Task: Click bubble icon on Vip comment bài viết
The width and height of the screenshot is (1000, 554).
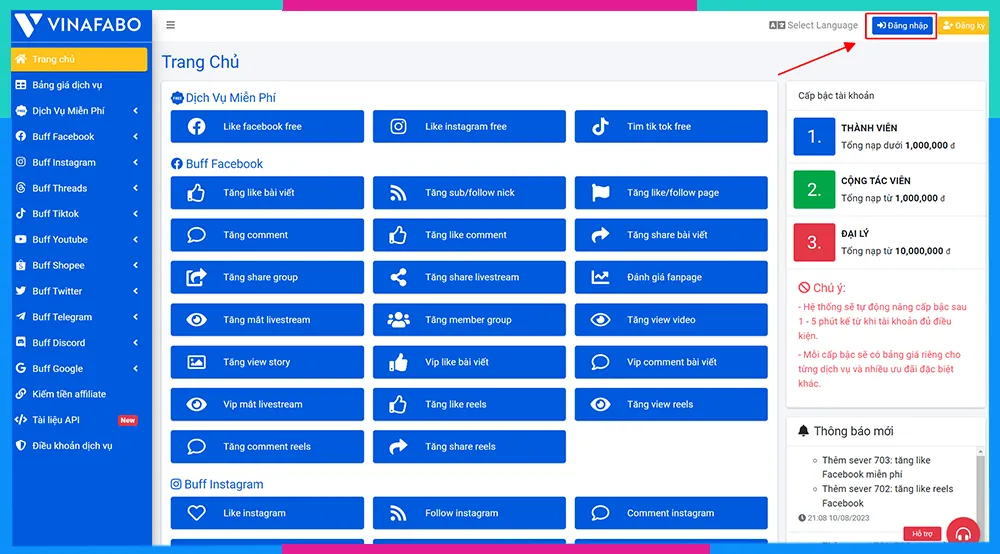Action: point(600,362)
